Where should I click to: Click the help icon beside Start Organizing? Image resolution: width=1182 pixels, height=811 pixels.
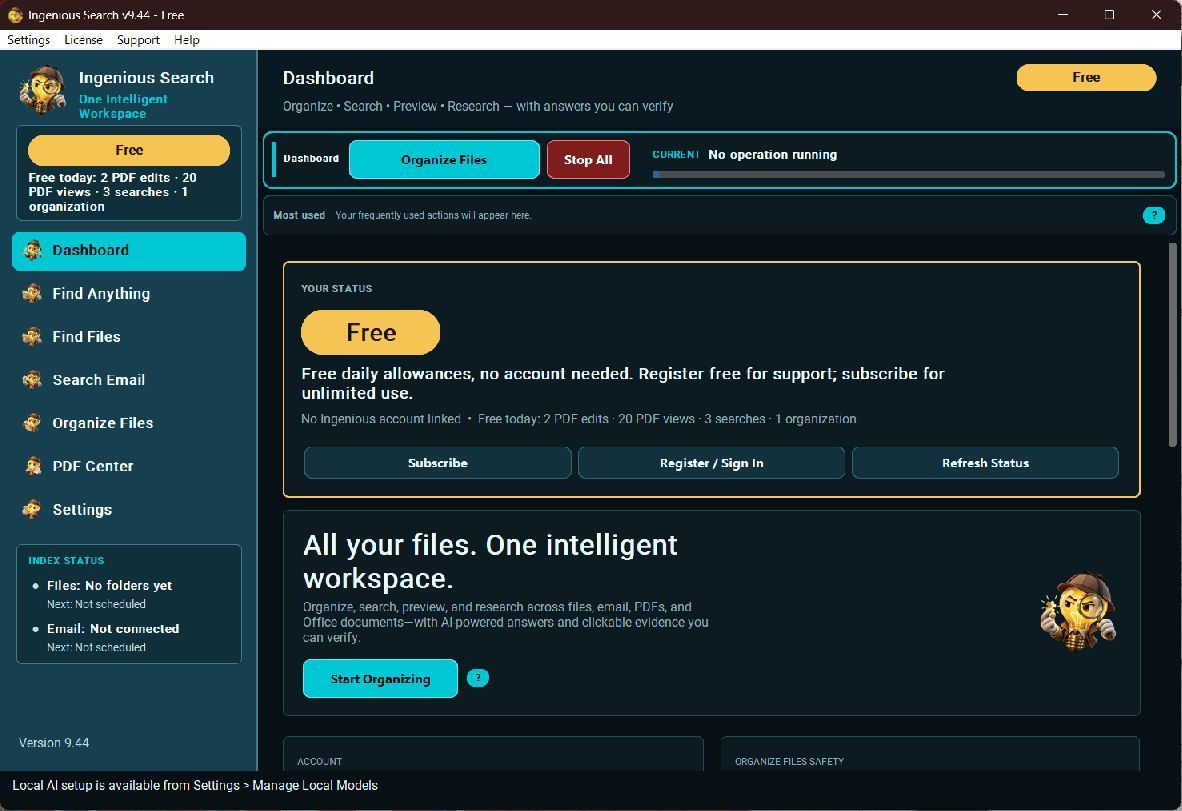coord(478,678)
